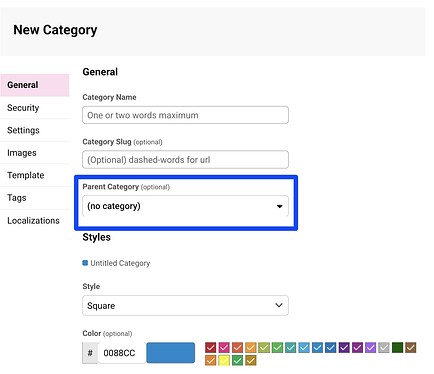The image size is (434, 374).
Task: Select the mustard gold swatch after second-row green
Action: click(250, 360)
